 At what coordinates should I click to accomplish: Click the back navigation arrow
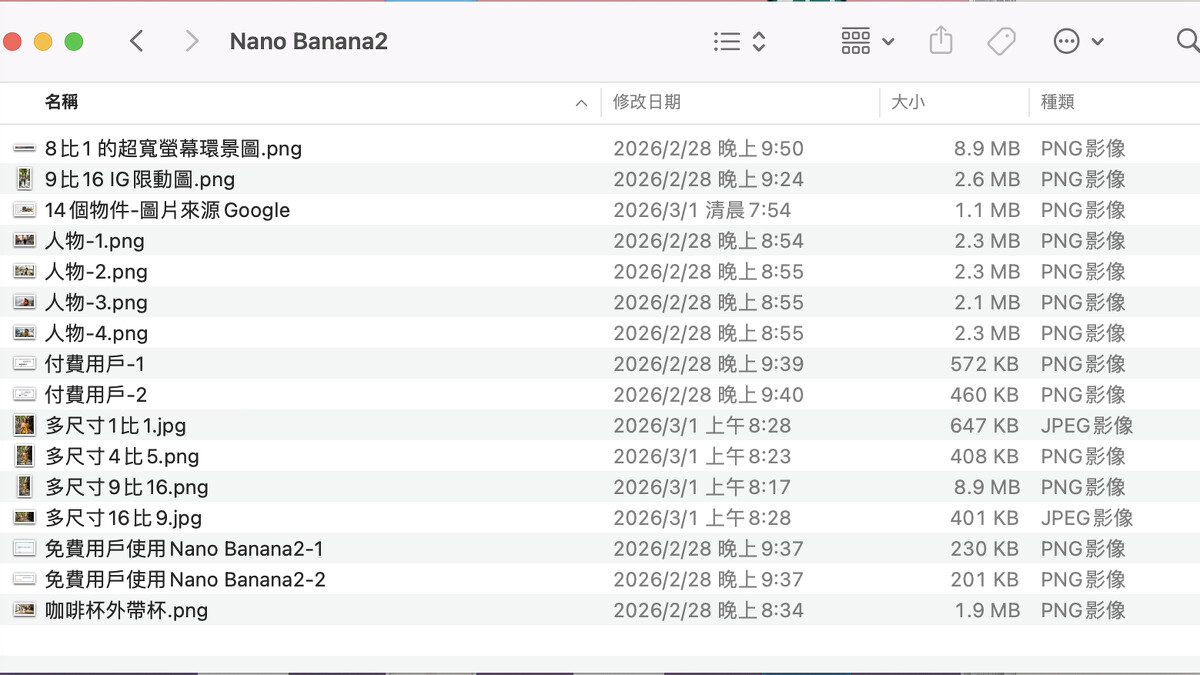click(x=137, y=41)
